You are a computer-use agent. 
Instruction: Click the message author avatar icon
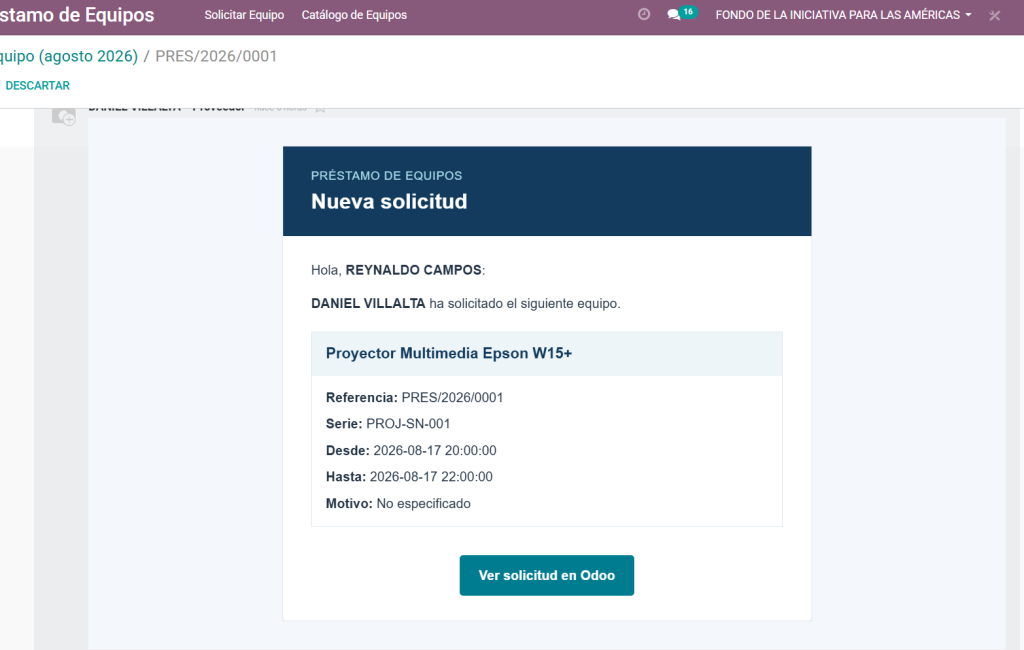click(x=64, y=116)
